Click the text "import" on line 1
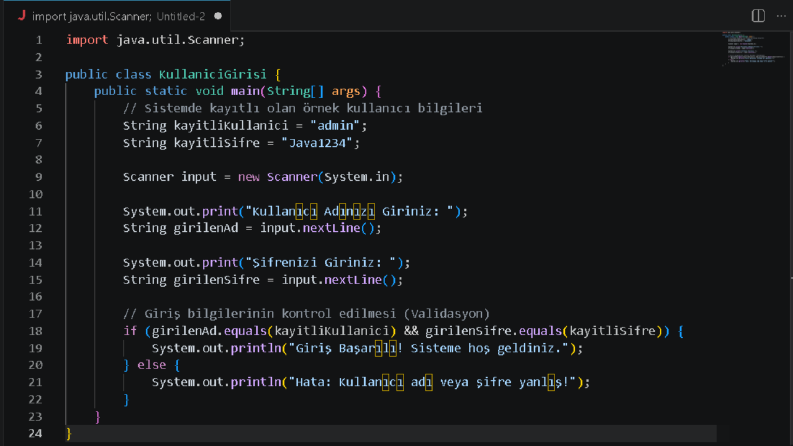Image resolution: width=793 pixels, height=446 pixels. coord(87,40)
